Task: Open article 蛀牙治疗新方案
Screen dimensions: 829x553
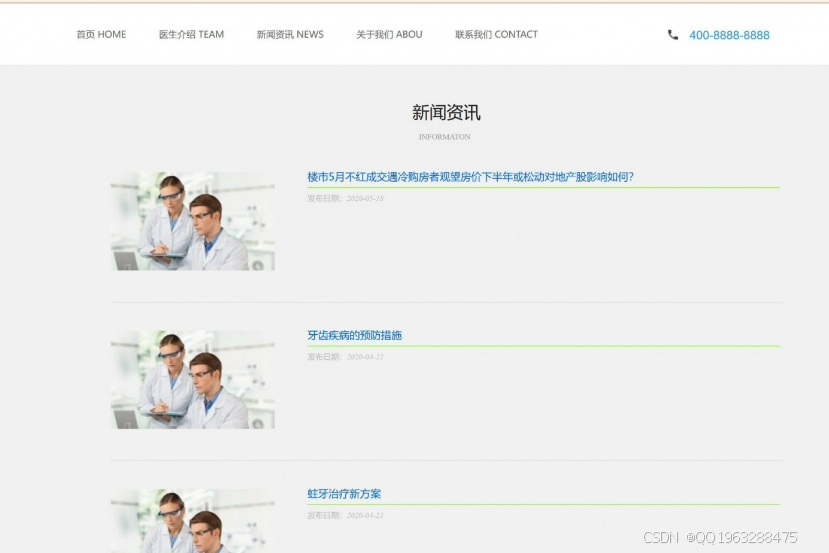Action: (x=344, y=494)
